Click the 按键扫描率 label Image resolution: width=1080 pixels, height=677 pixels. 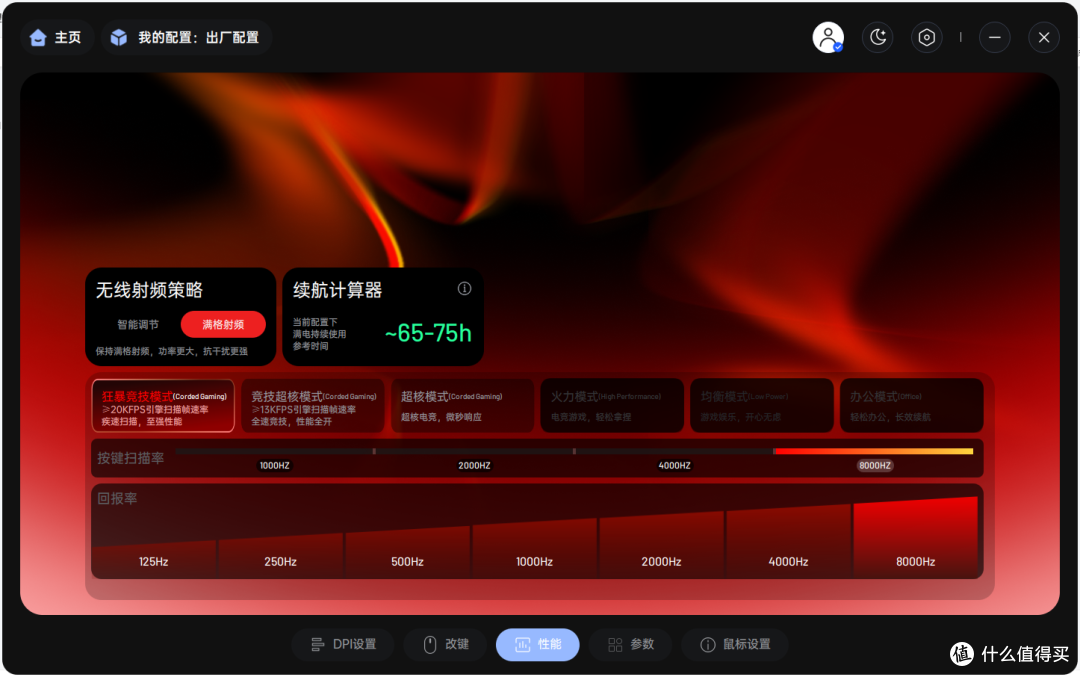click(x=131, y=458)
